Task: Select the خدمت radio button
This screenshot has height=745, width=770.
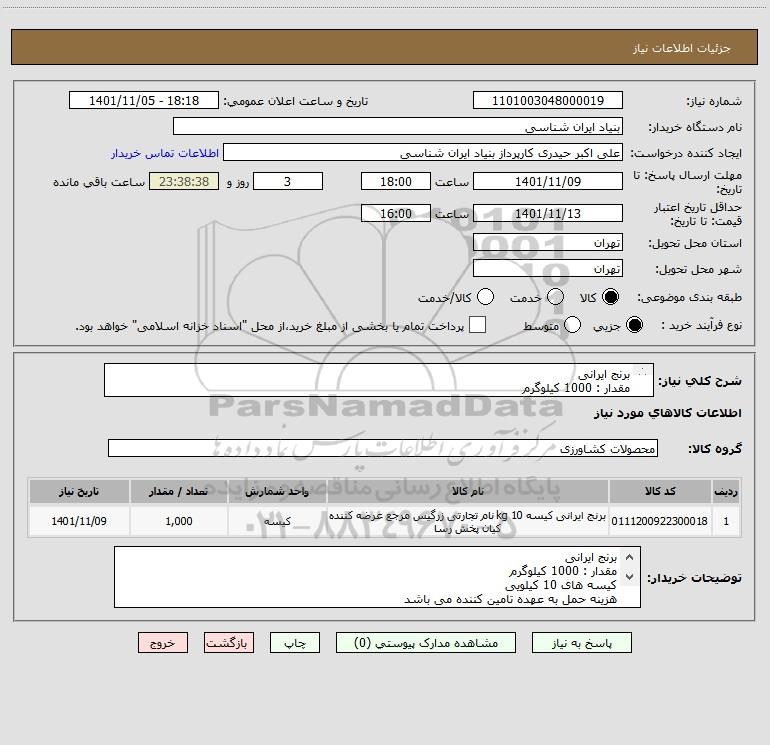Action: 555,297
